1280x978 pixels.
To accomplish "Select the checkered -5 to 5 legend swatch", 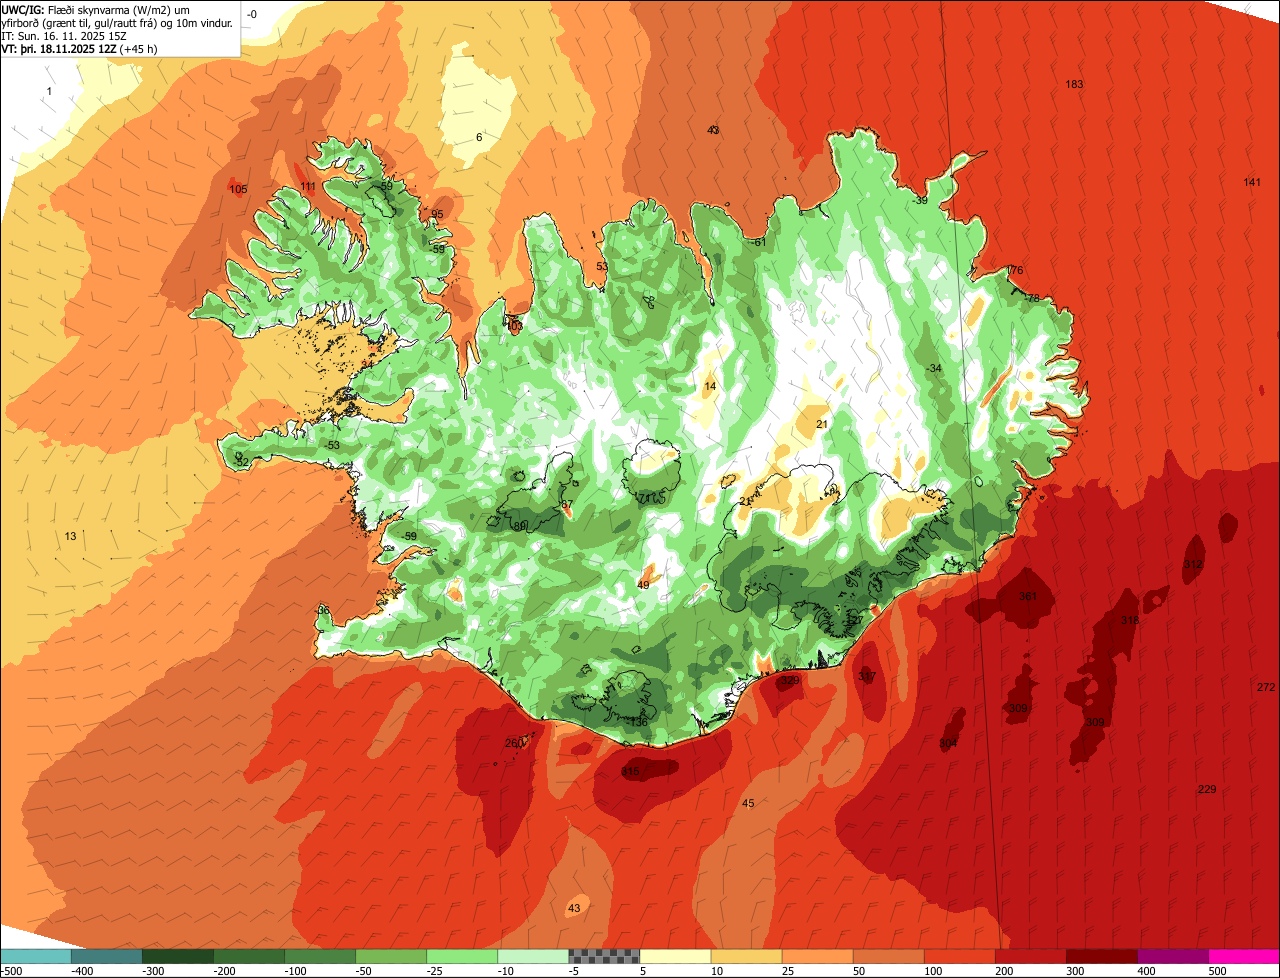I will [604, 956].
